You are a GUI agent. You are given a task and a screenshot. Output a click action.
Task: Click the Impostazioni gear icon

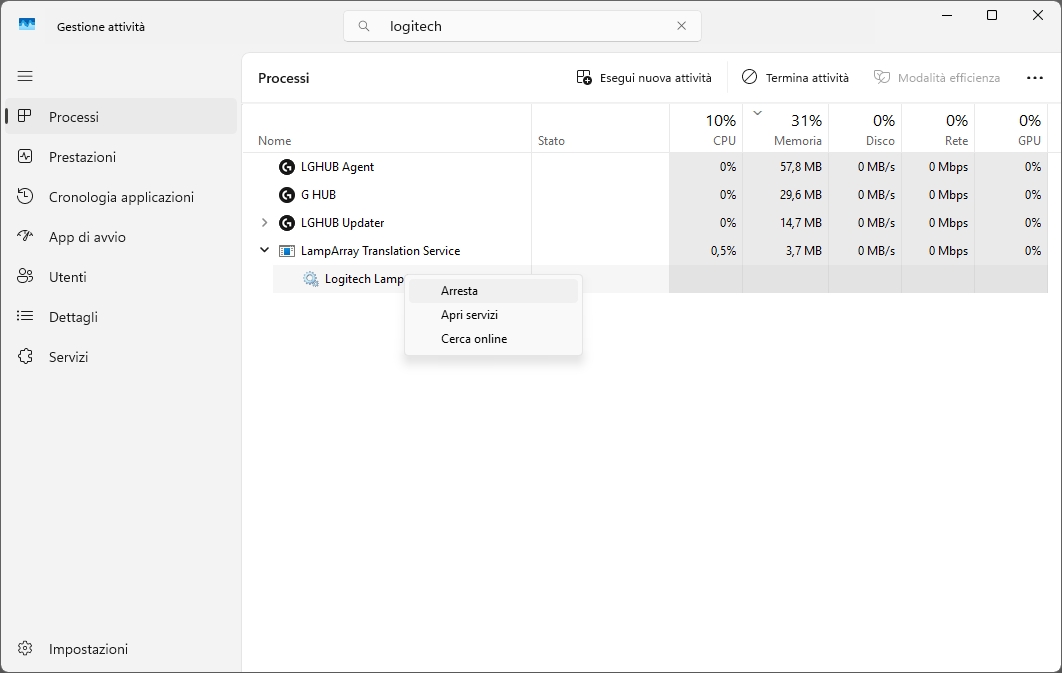[25, 648]
